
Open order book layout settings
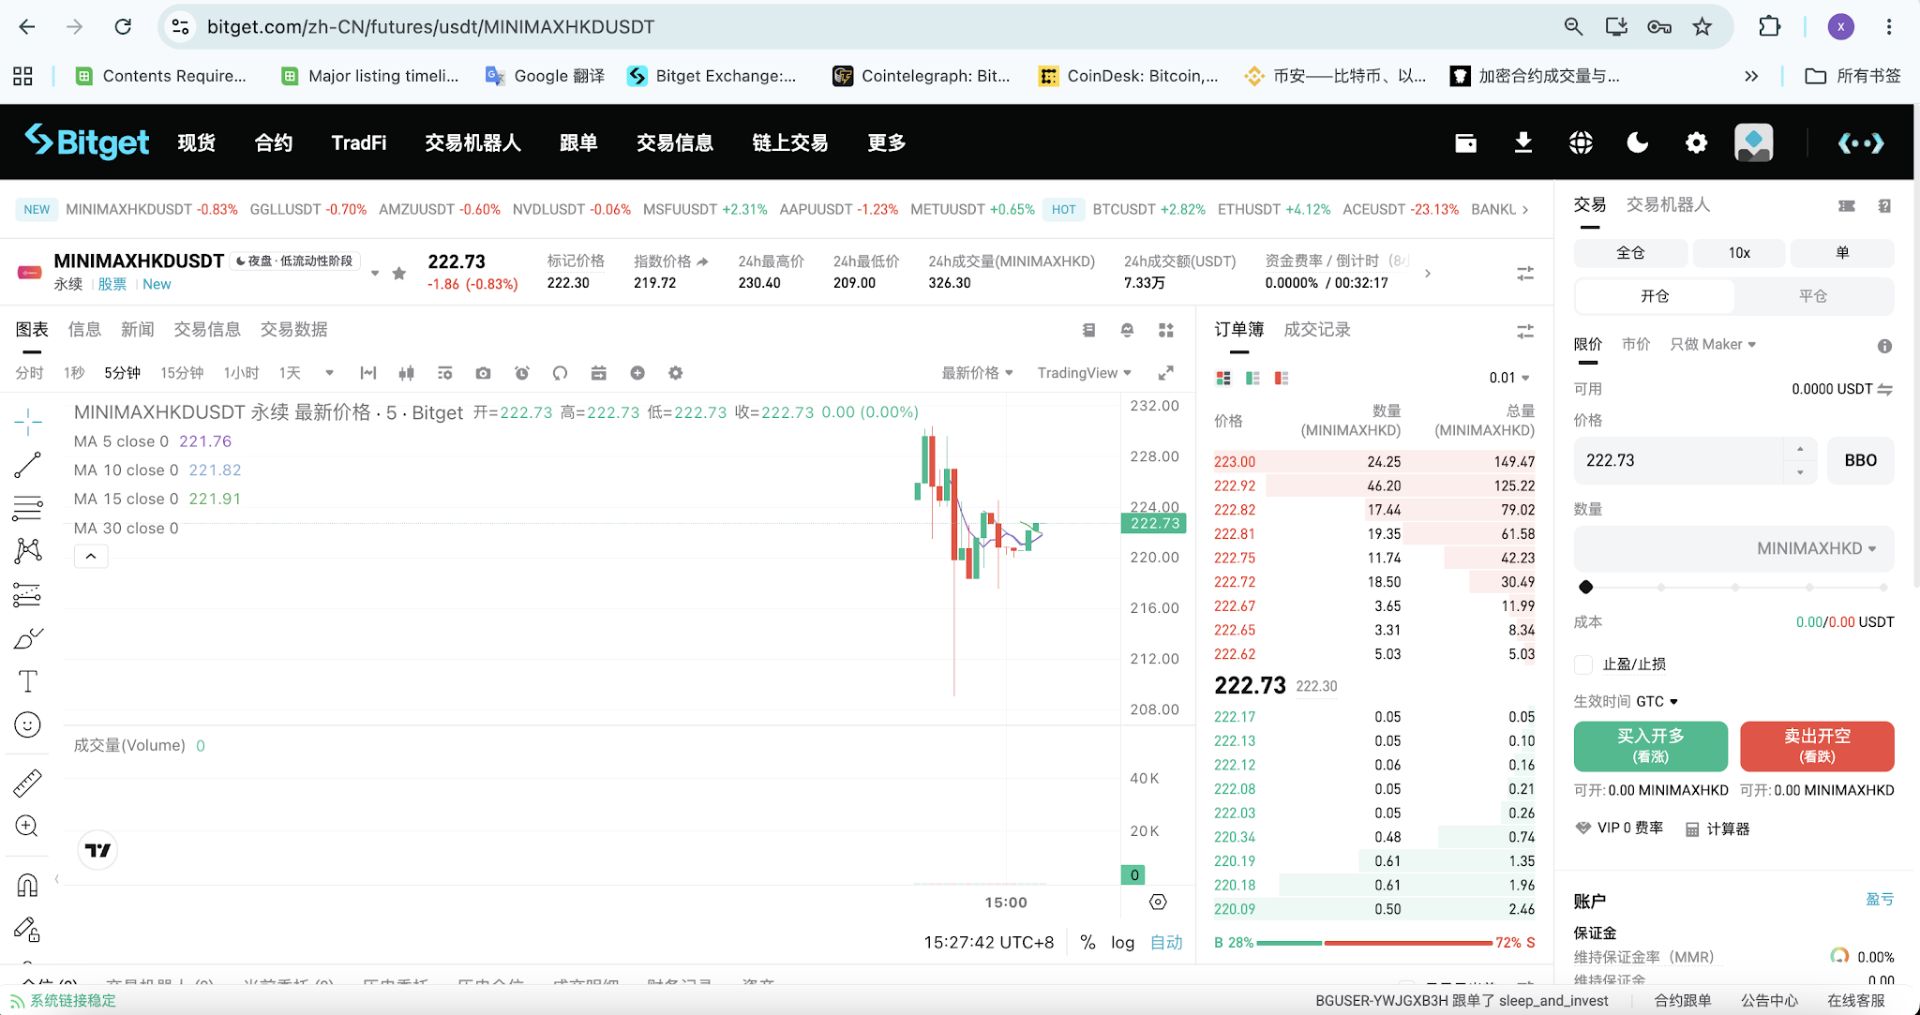(x=1525, y=330)
